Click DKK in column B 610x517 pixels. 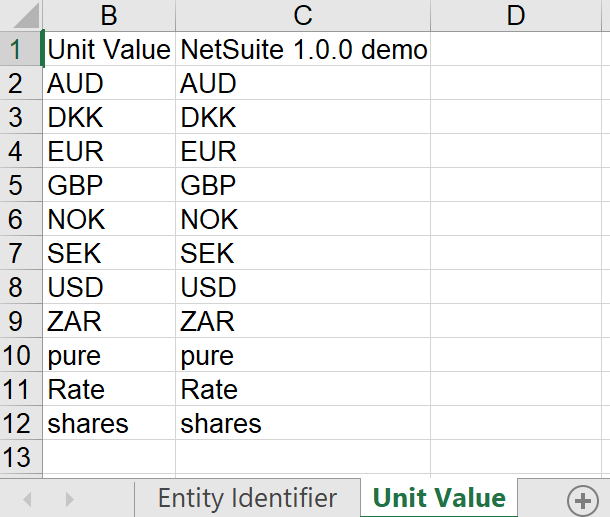[x=109, y=117]
